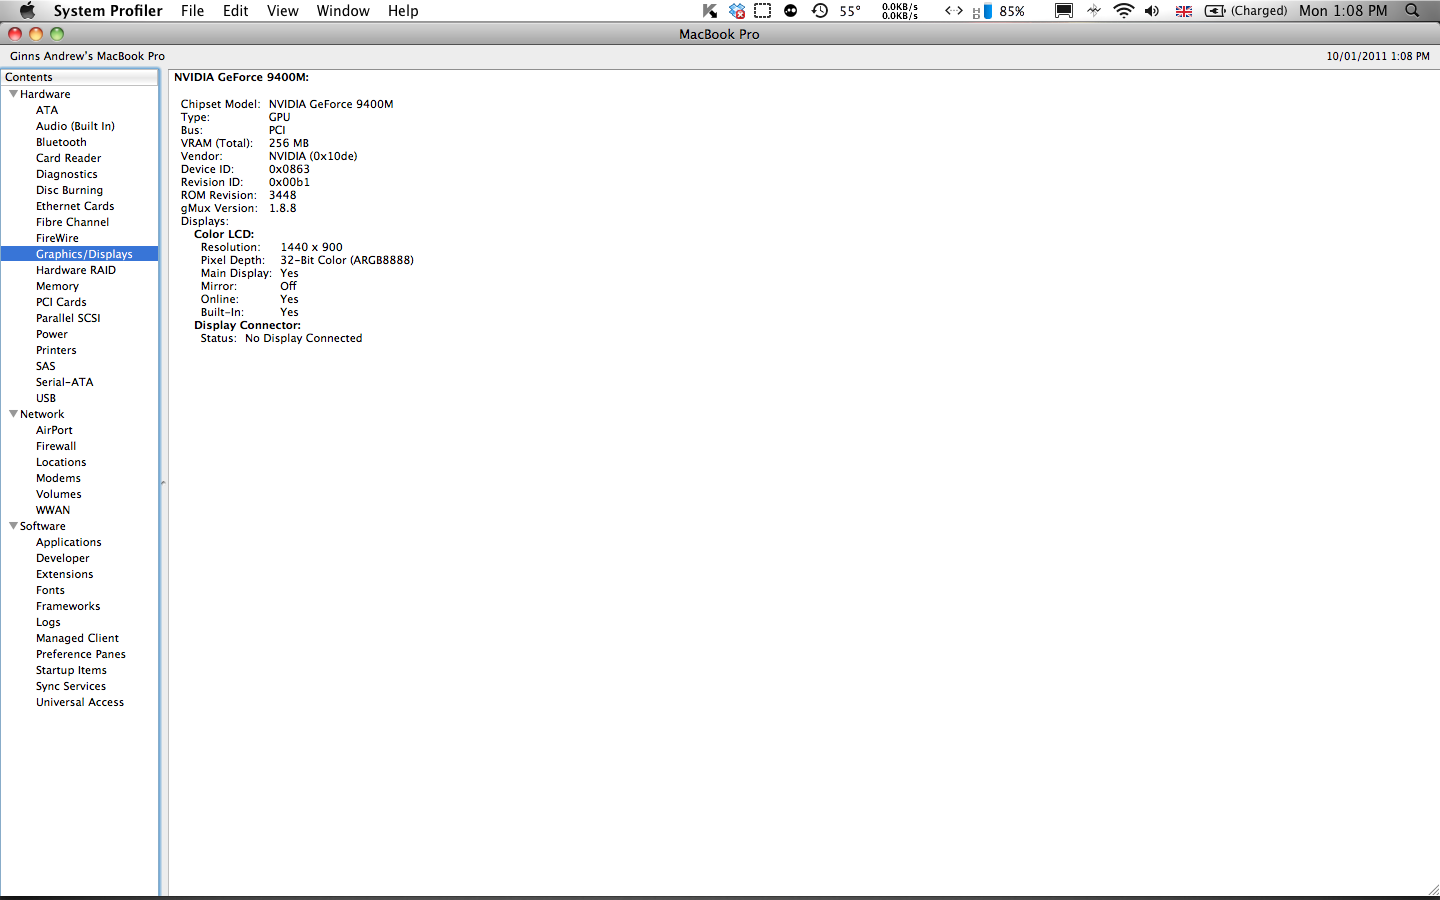Select PCI Cards in the sidebar

61,302
